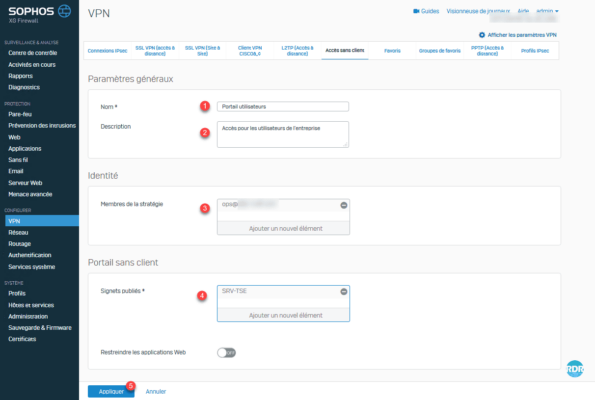Open Pare-feu in sidebar
595x400 pixels.
pos(20,114)
